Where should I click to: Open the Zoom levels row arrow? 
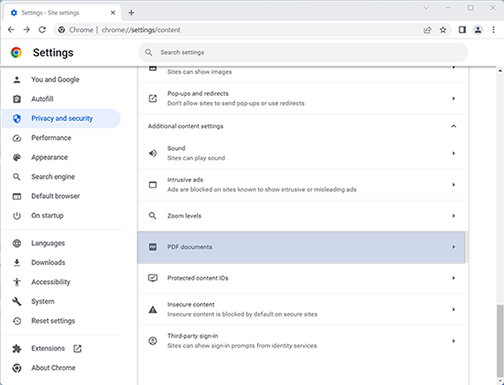(x=453, y=216)
